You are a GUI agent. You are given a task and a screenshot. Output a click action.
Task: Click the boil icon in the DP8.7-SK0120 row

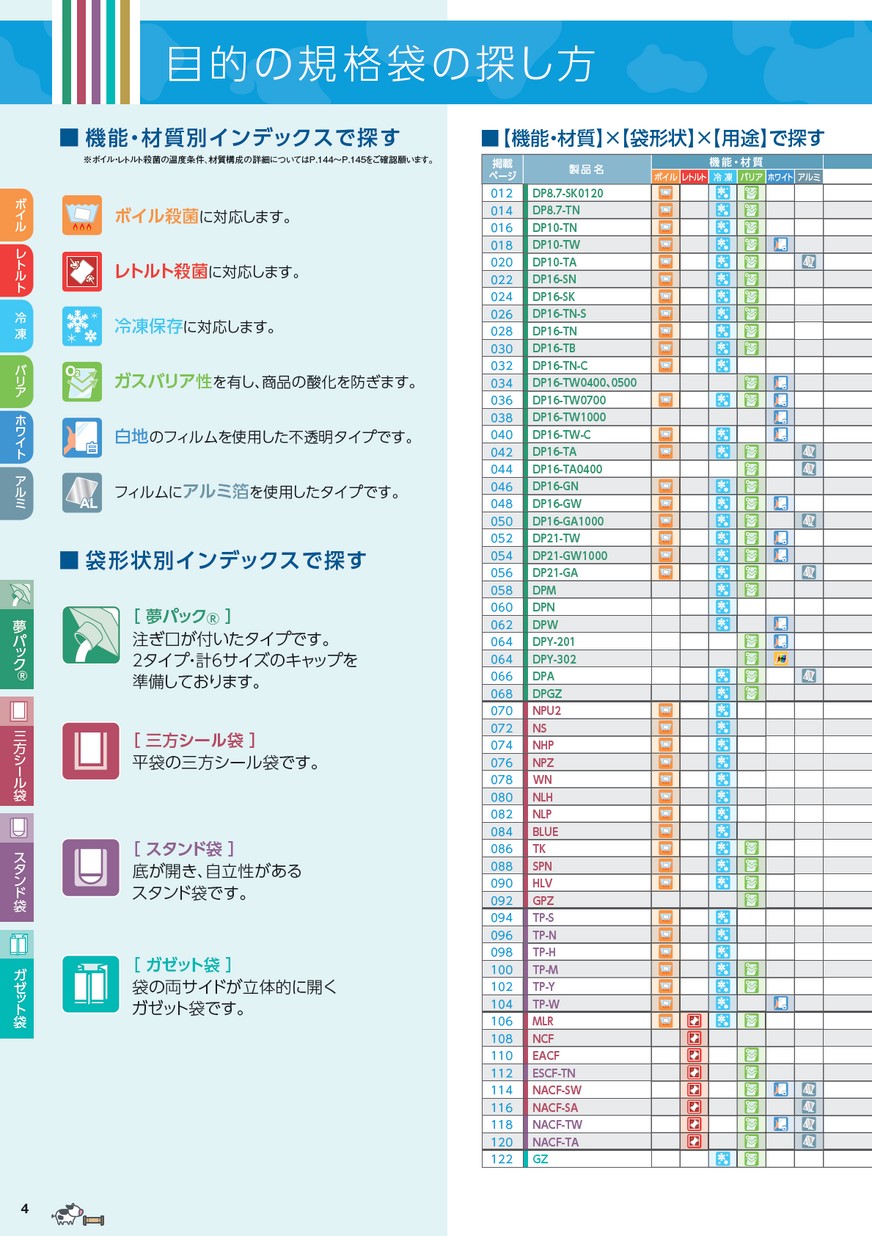[665, 193]
